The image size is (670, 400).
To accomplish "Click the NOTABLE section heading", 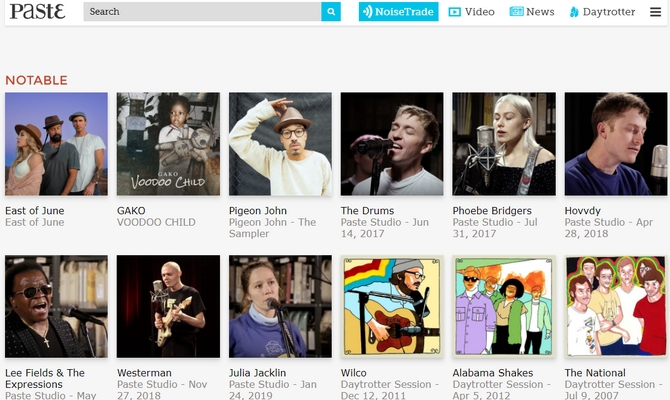I will click(36, 80).
